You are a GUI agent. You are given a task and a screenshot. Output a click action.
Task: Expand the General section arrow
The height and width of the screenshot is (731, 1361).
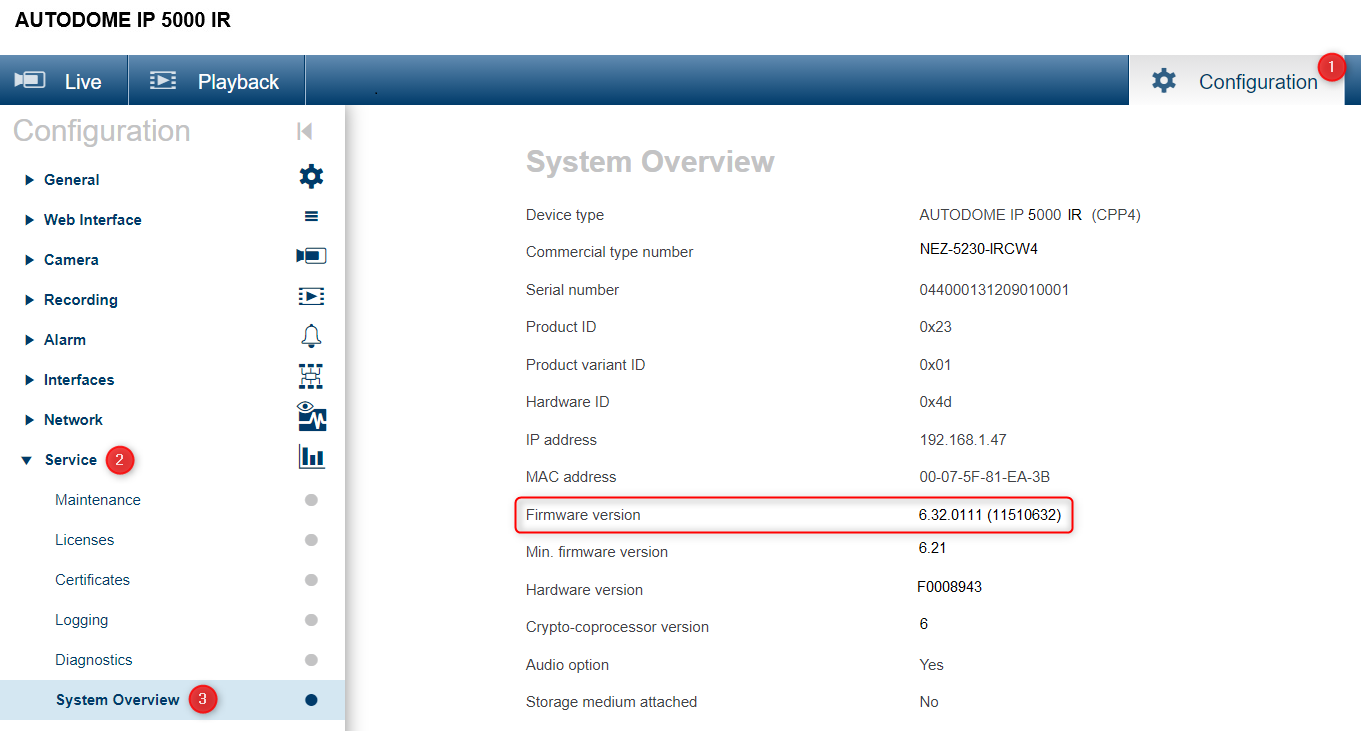29,180
